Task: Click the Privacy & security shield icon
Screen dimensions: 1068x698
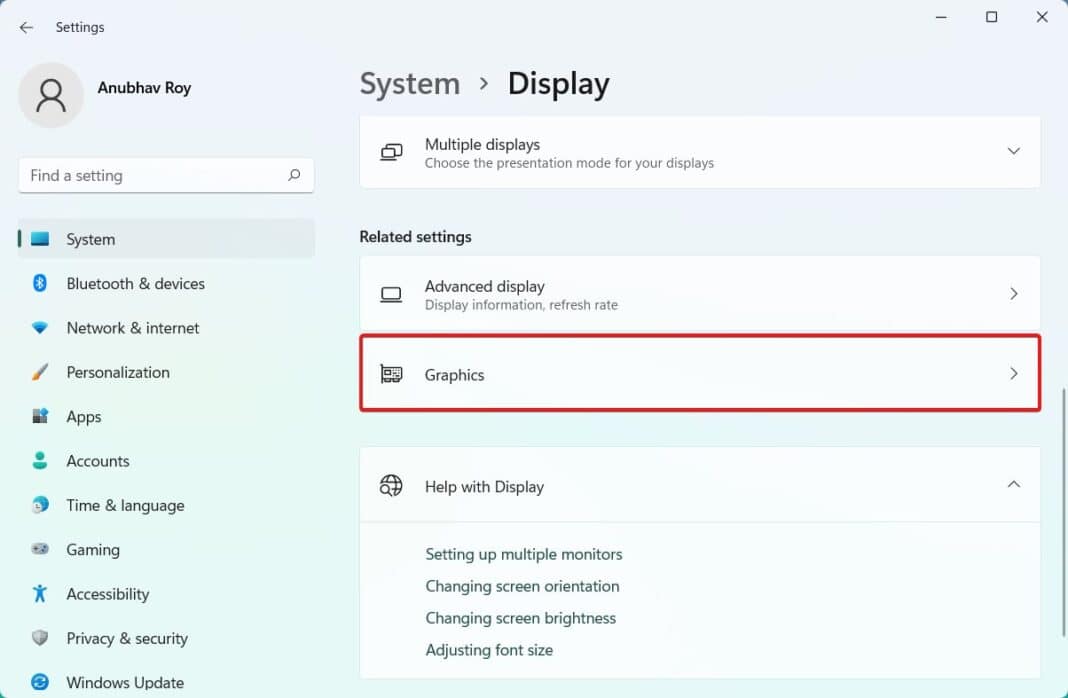Action: point(40,638)
